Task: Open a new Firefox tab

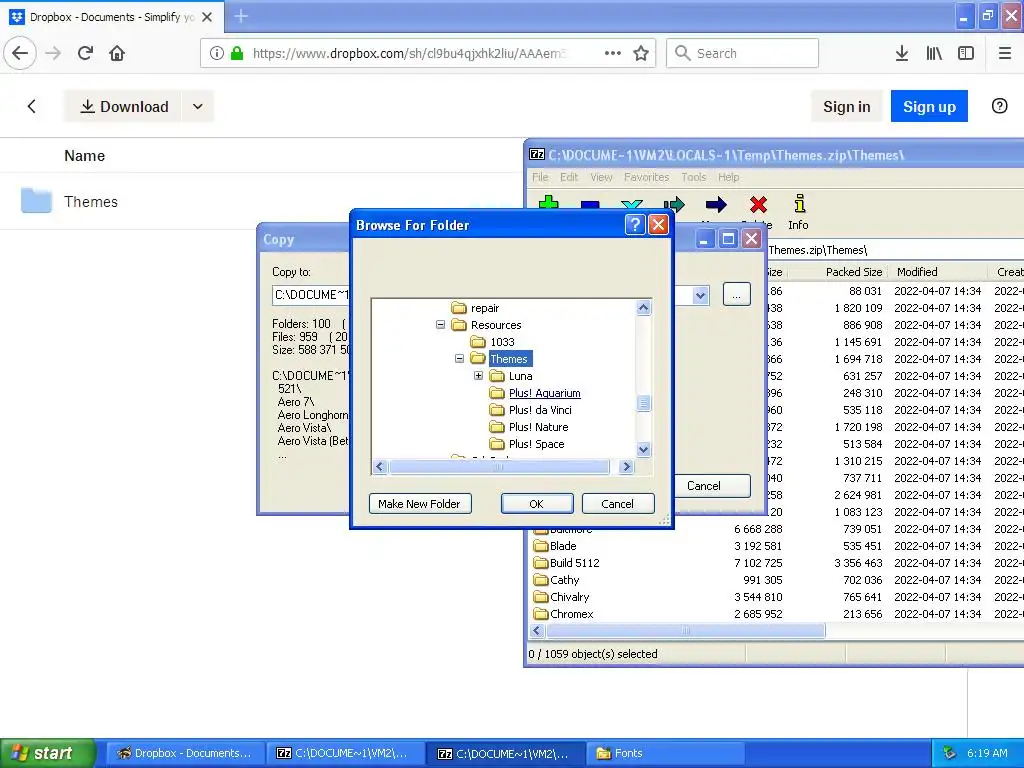Action: click(x=241, y=16)
